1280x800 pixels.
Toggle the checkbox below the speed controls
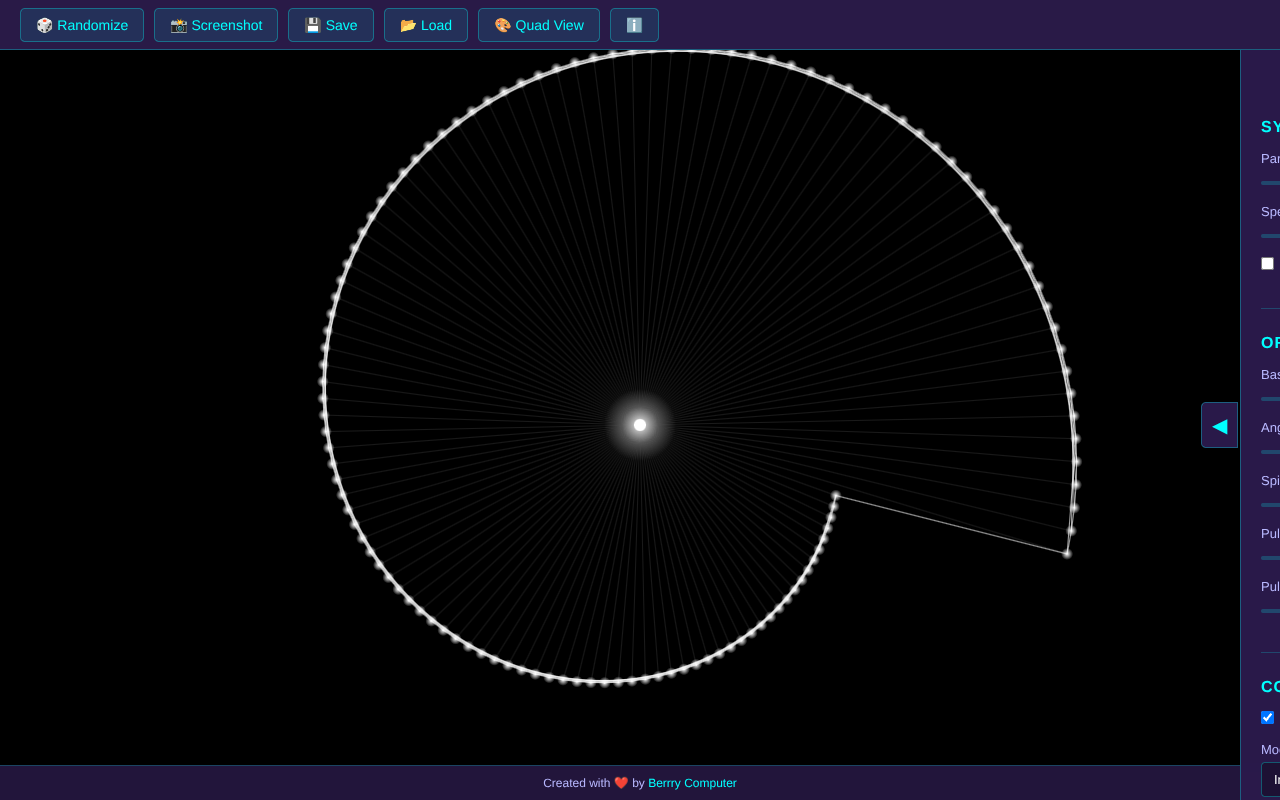coord(1267,263)
